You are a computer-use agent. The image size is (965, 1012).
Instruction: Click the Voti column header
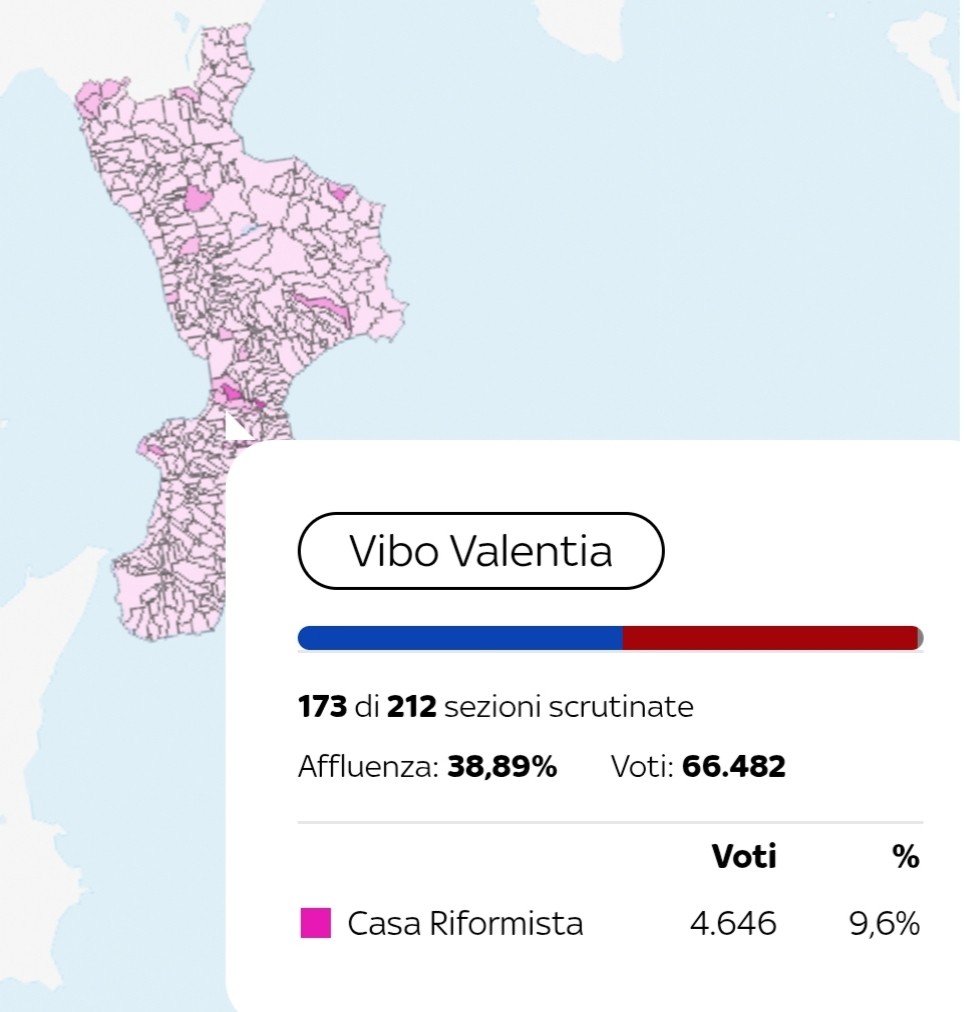tap(744, 856)
